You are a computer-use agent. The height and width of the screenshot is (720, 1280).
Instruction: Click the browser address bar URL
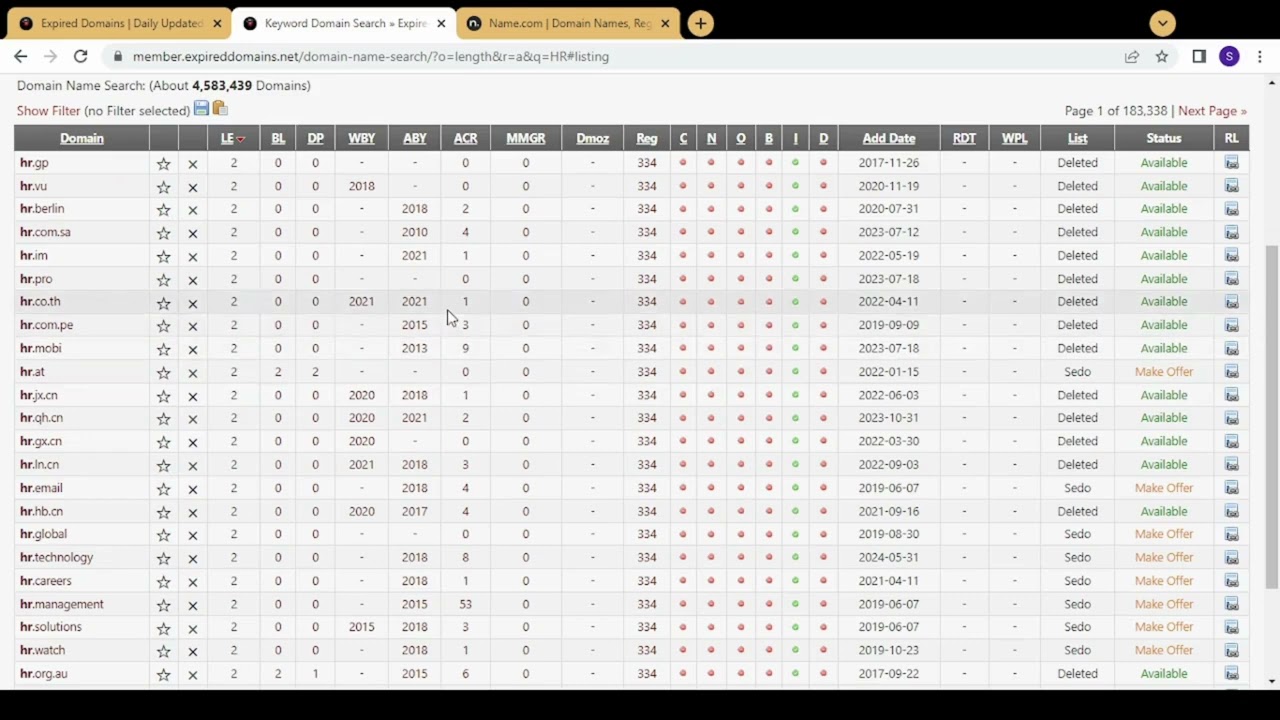point(370,56)
